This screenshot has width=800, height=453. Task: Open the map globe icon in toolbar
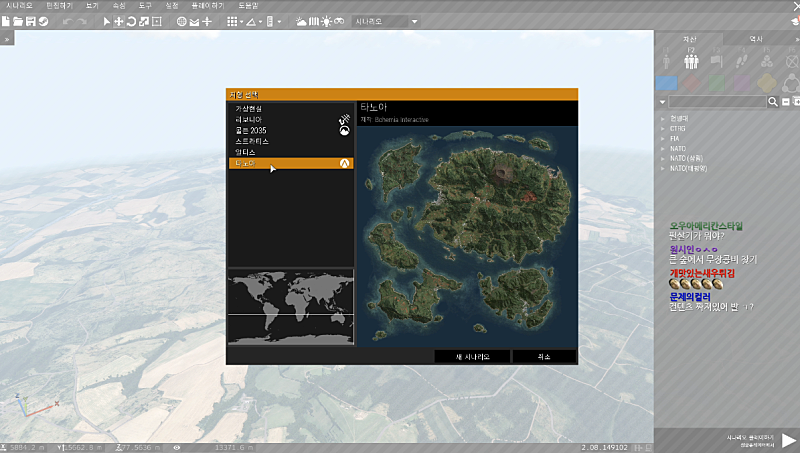click(x=181, y=21)
